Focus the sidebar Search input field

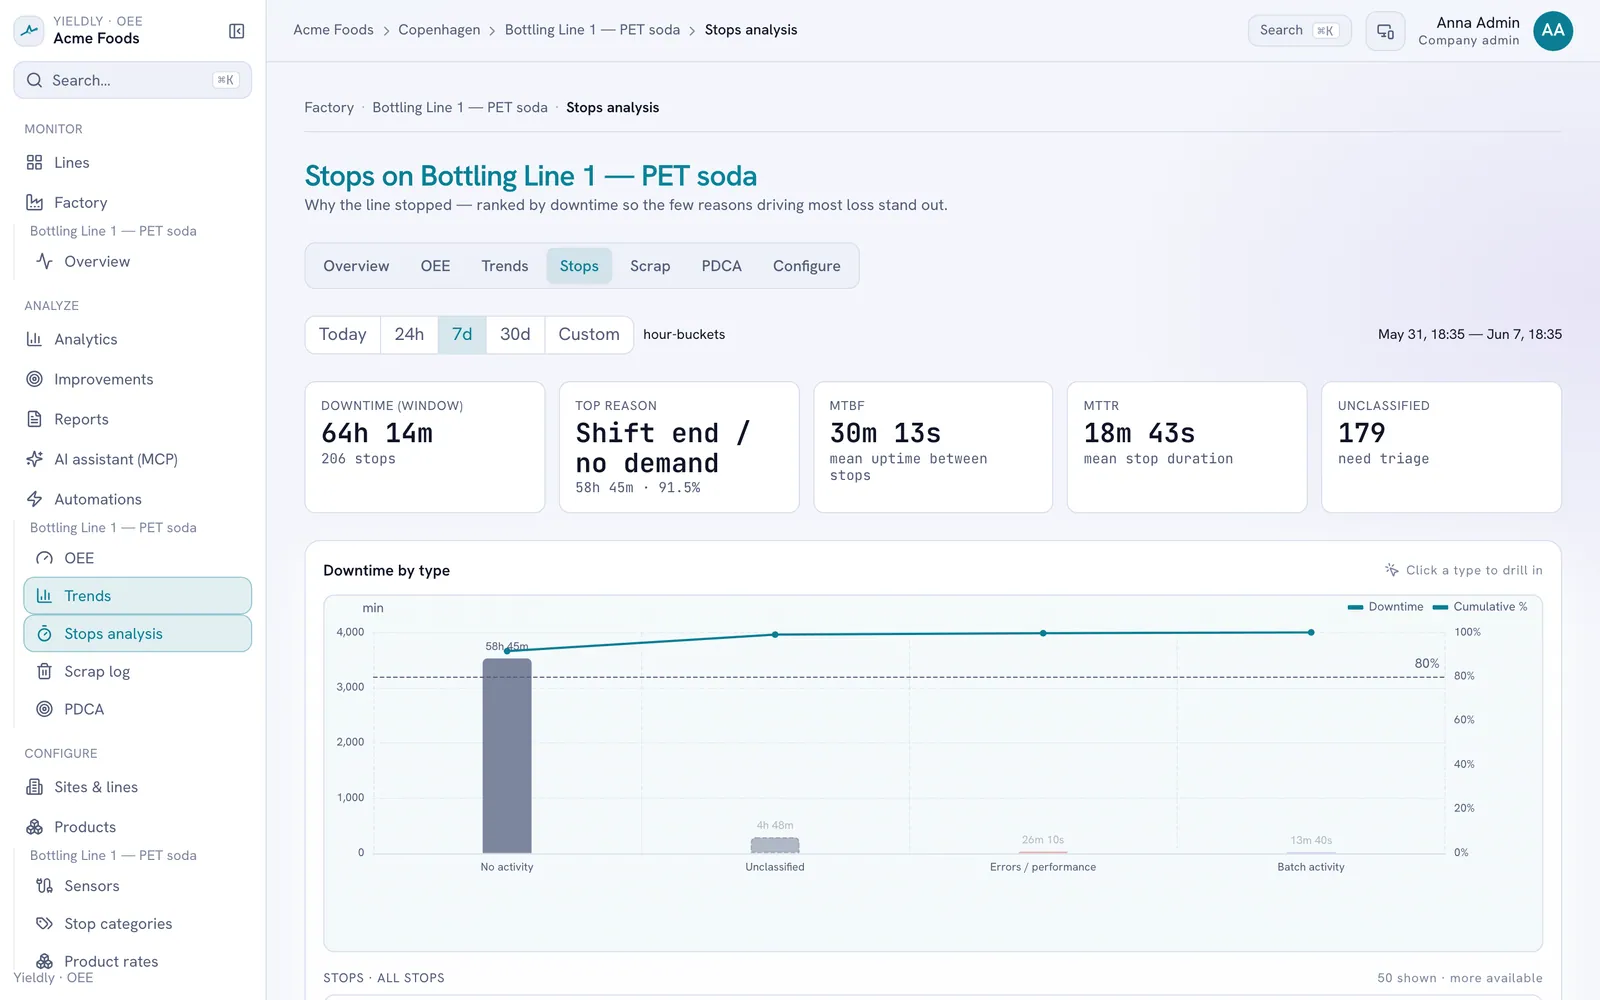pos(132,80)
